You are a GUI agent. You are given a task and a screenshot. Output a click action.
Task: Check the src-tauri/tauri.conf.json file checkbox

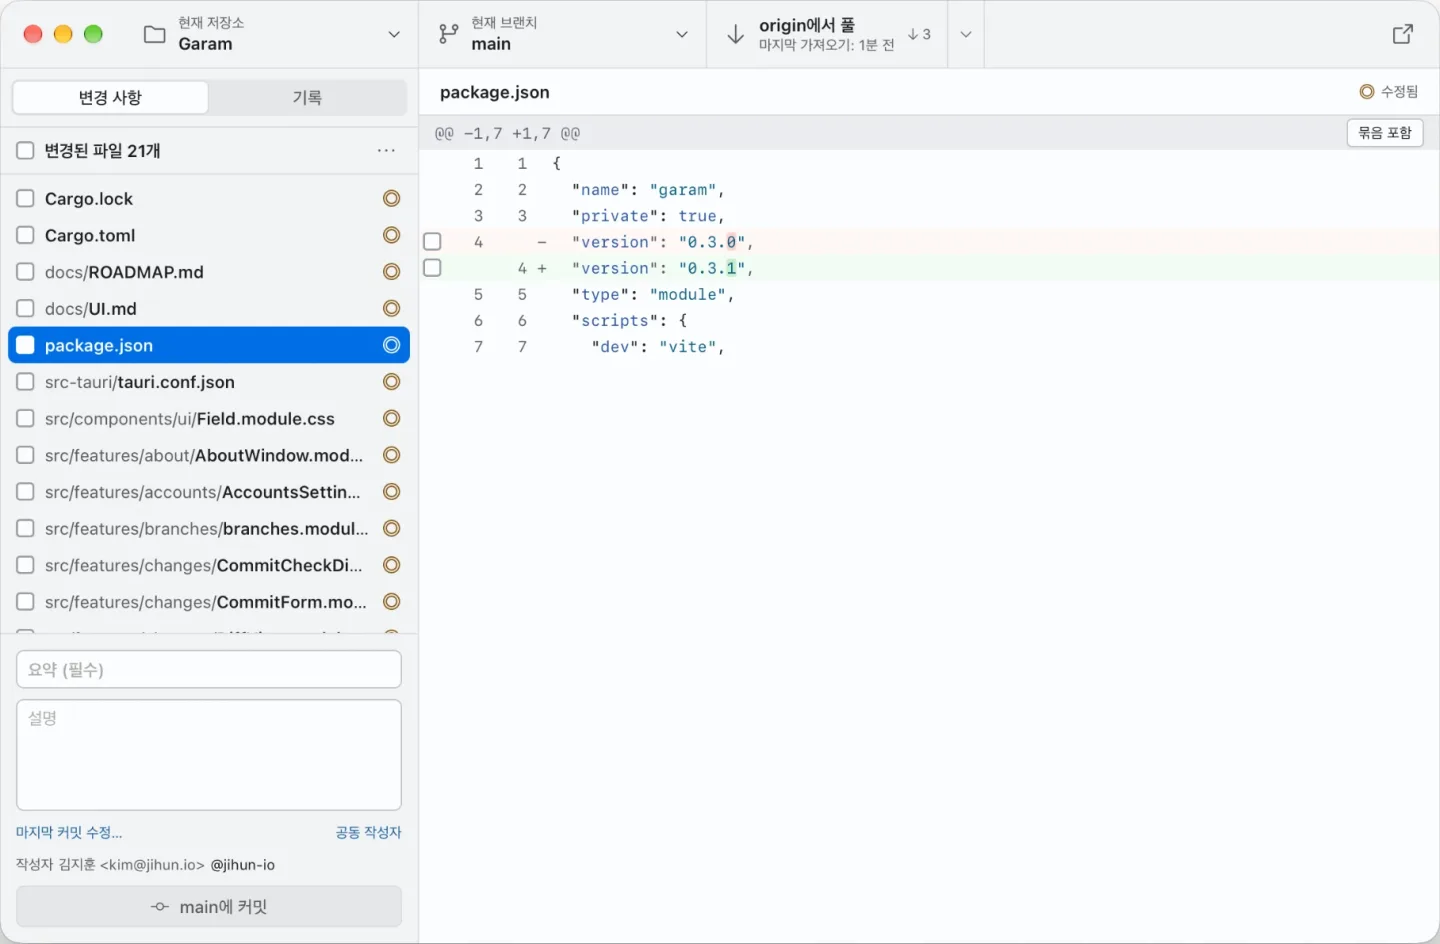coord(25,382)
